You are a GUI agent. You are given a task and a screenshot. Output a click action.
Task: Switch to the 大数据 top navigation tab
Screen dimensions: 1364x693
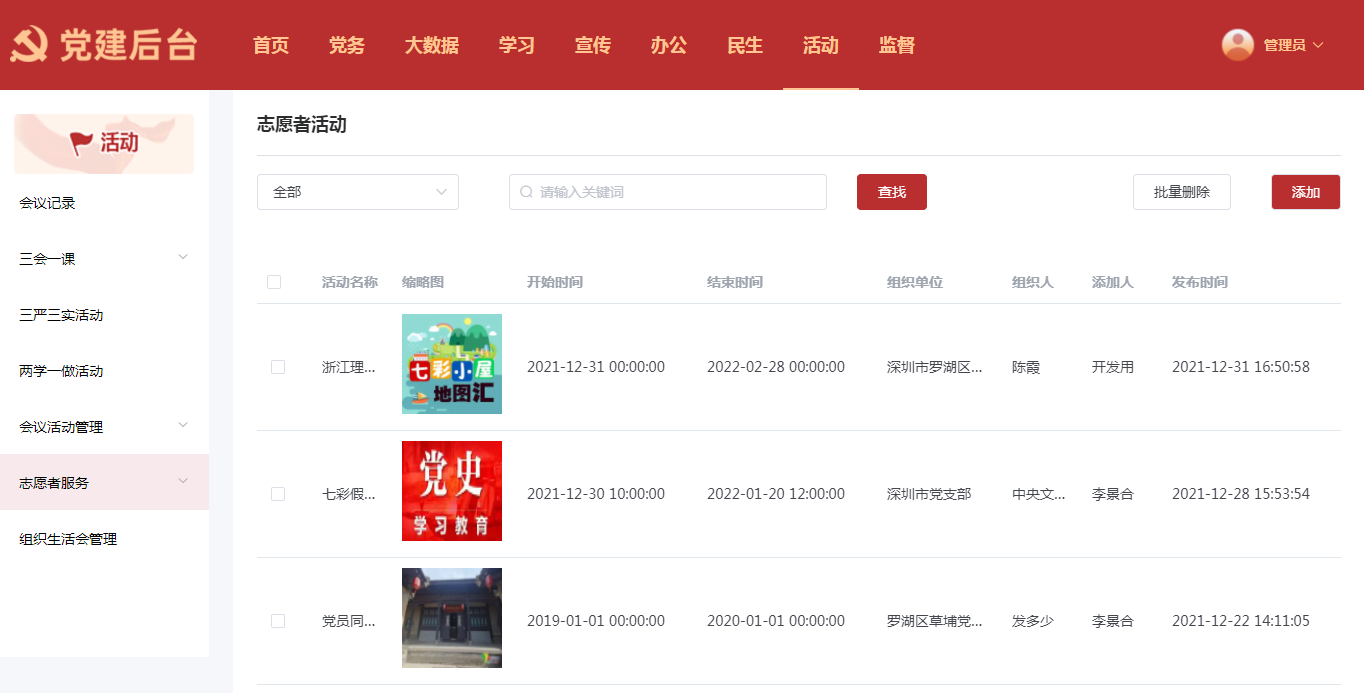[431, 45]
